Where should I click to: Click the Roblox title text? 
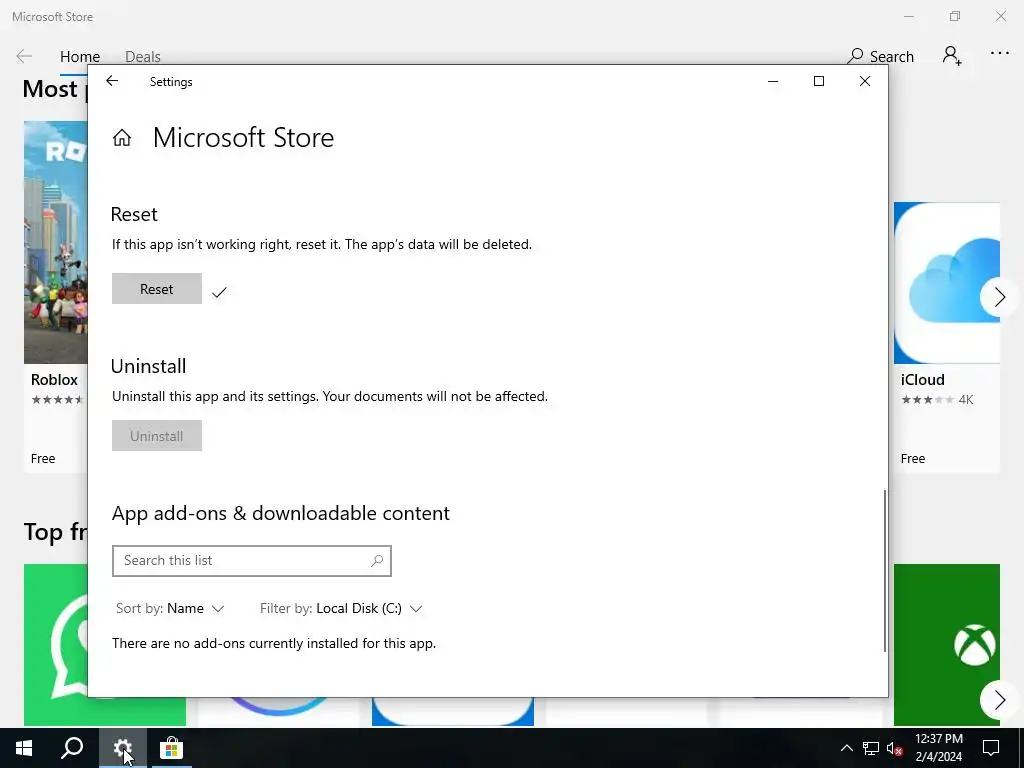[x=54, y=380]
